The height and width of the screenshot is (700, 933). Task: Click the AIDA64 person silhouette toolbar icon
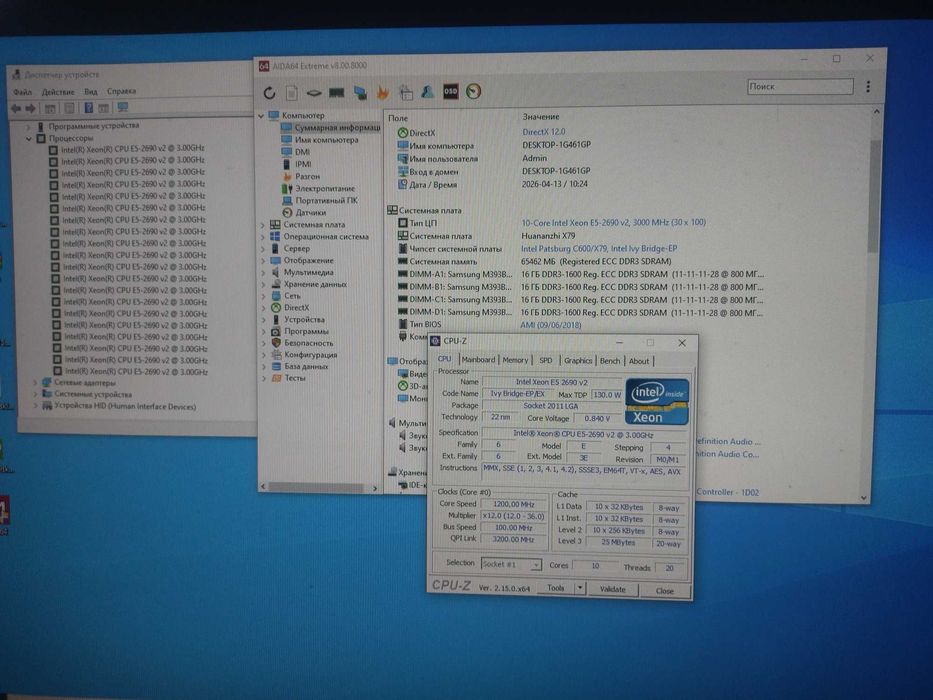427,92
